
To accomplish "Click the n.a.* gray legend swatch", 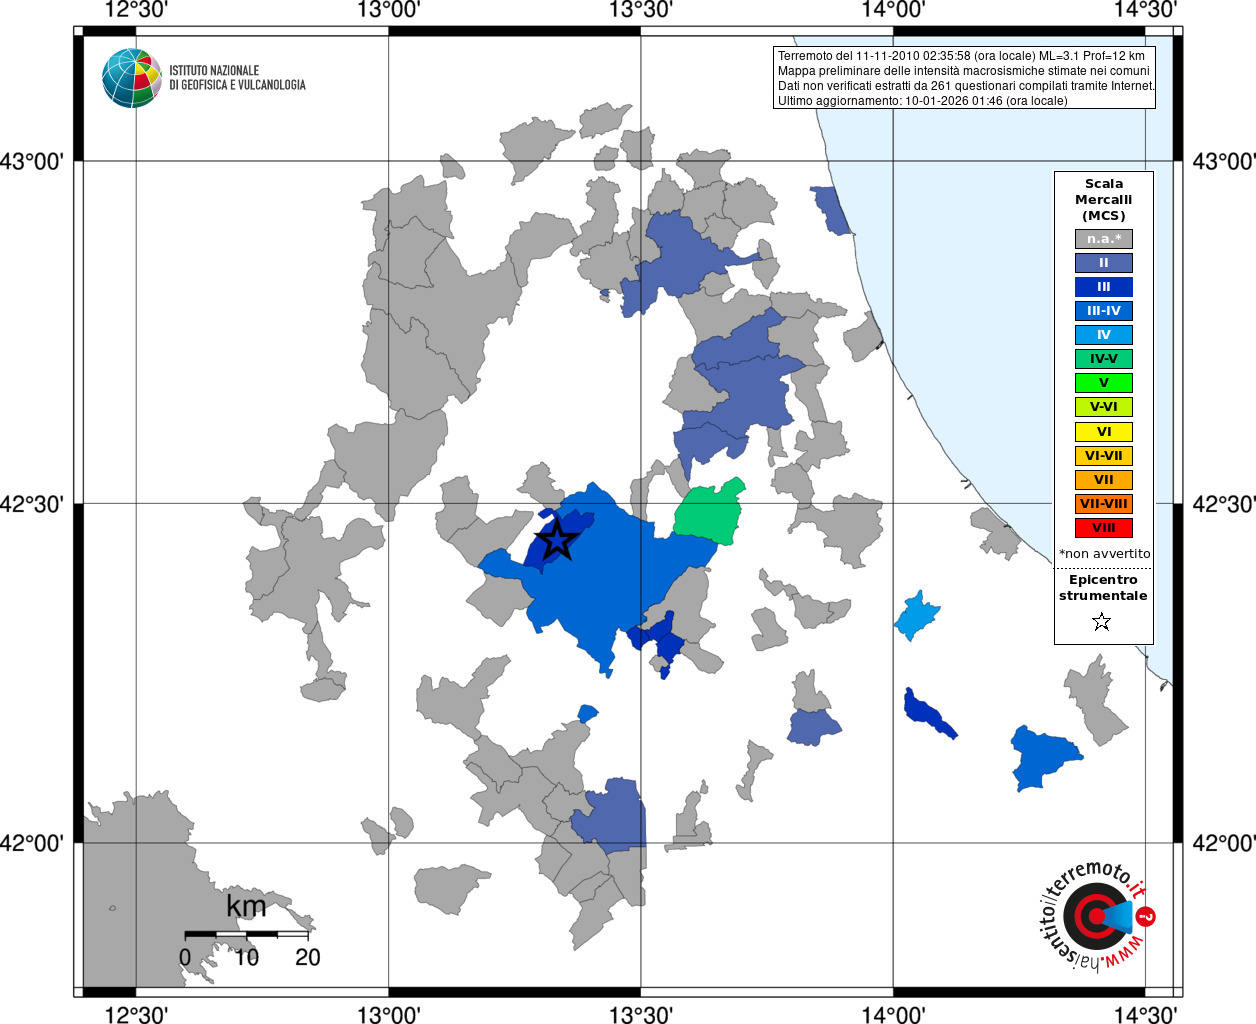I will click(x=1104, y=239).
